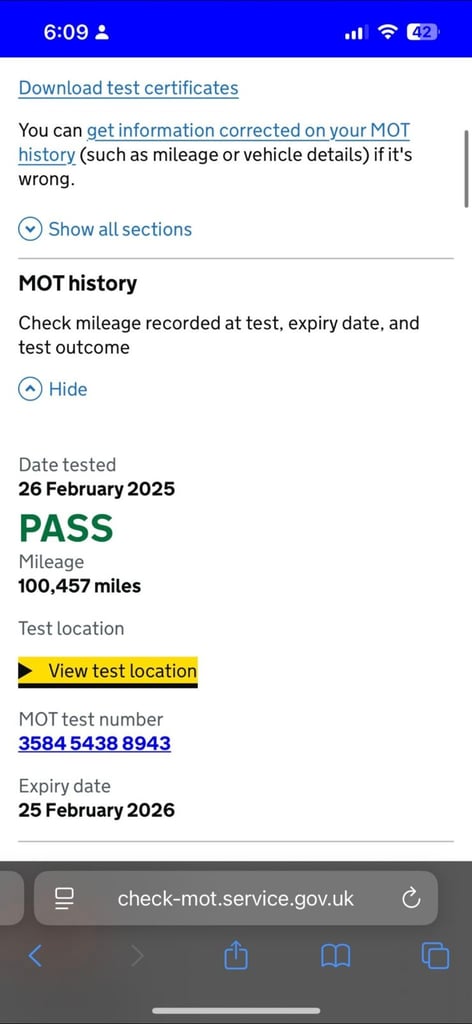Open Safari bookmarks book icon

[x=336, y=956]
